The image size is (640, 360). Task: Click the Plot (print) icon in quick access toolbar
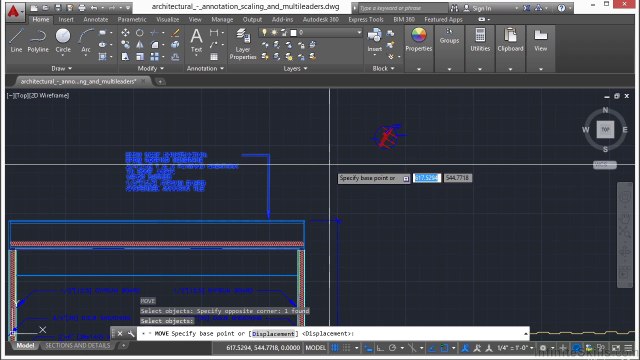point(82,8)
